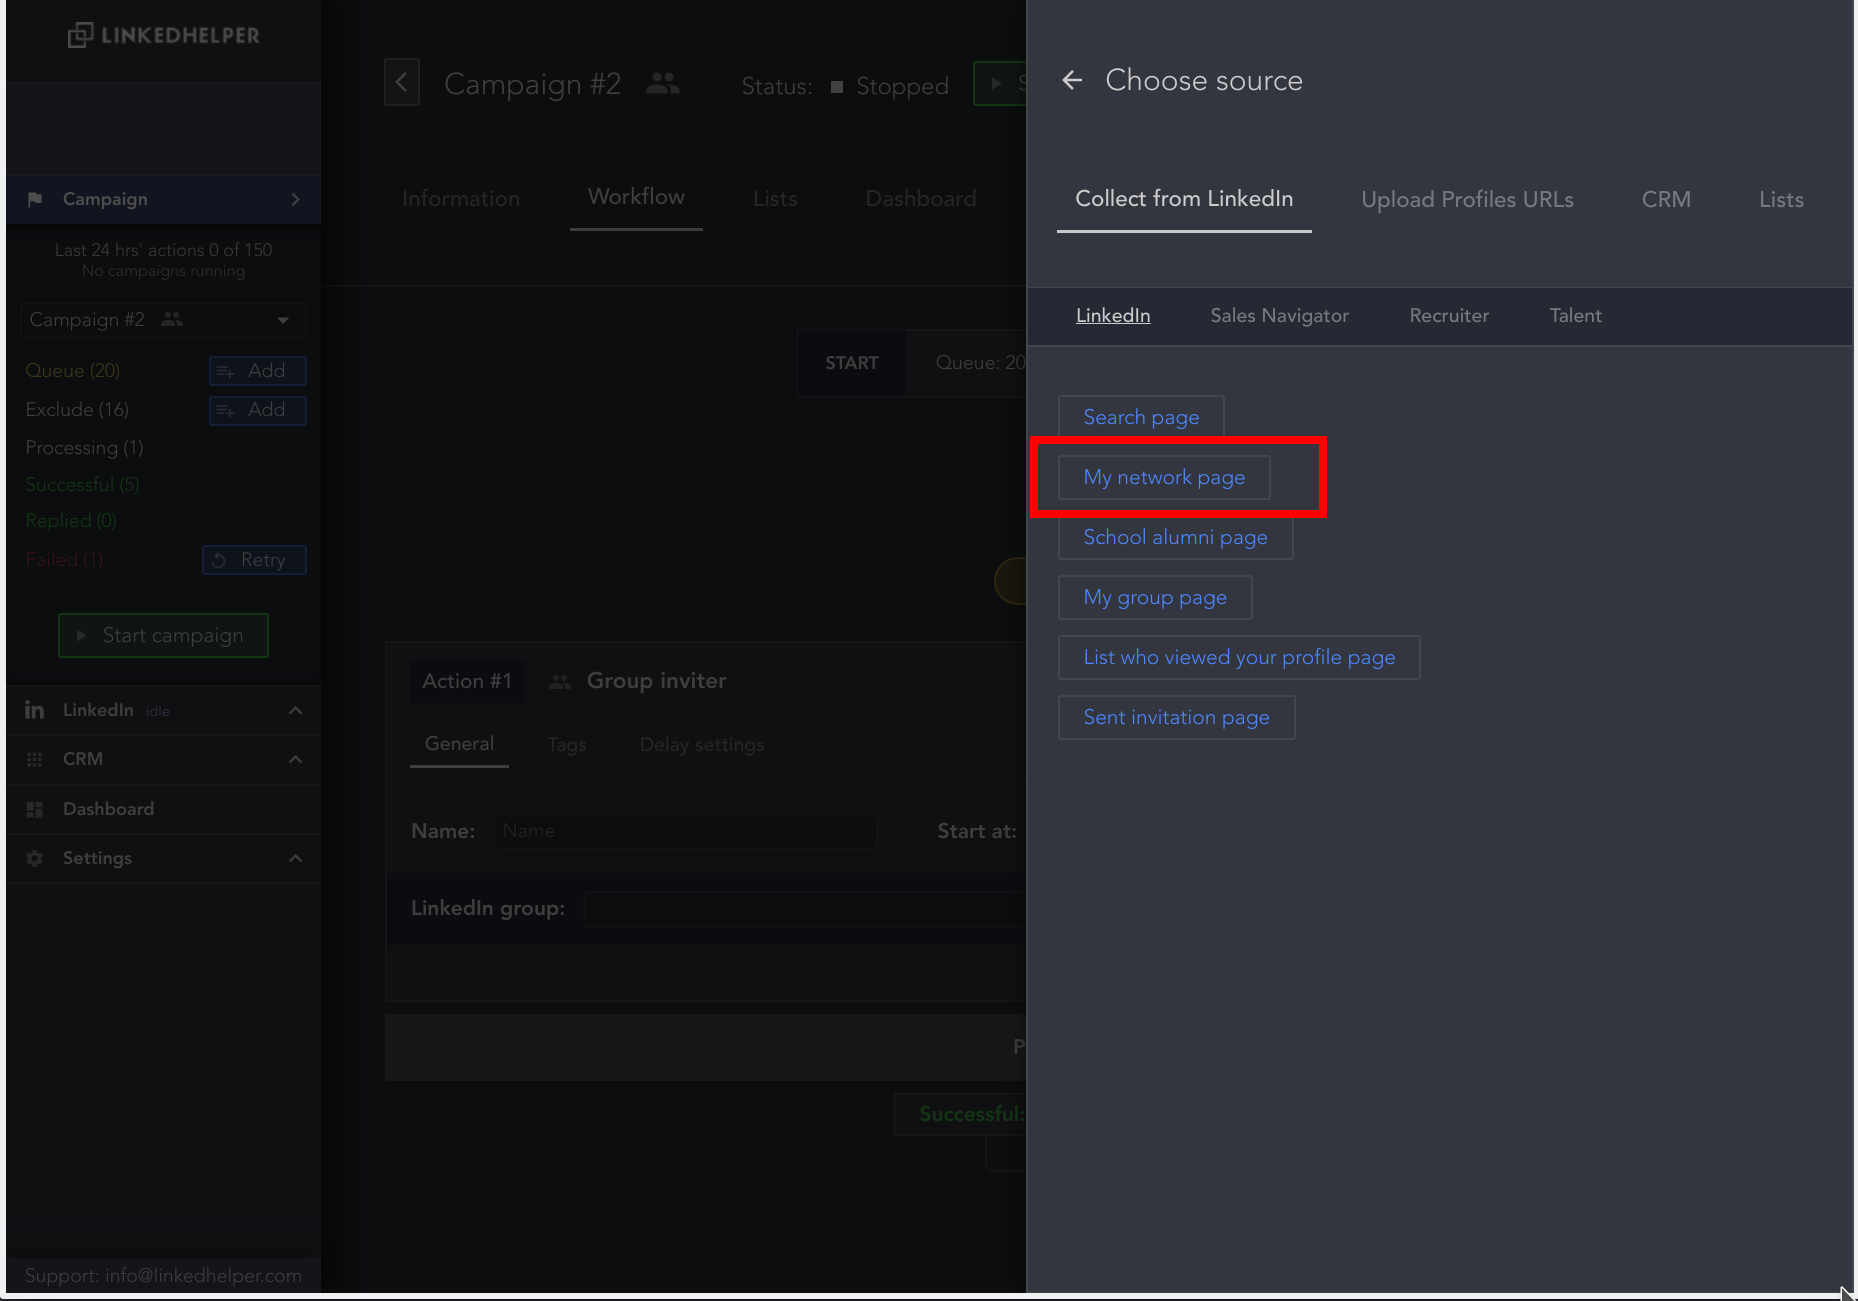Click the Dashboard icon in sidebar
The height and width of the screenshot is (1301, 1858).
tap(35, 809)
